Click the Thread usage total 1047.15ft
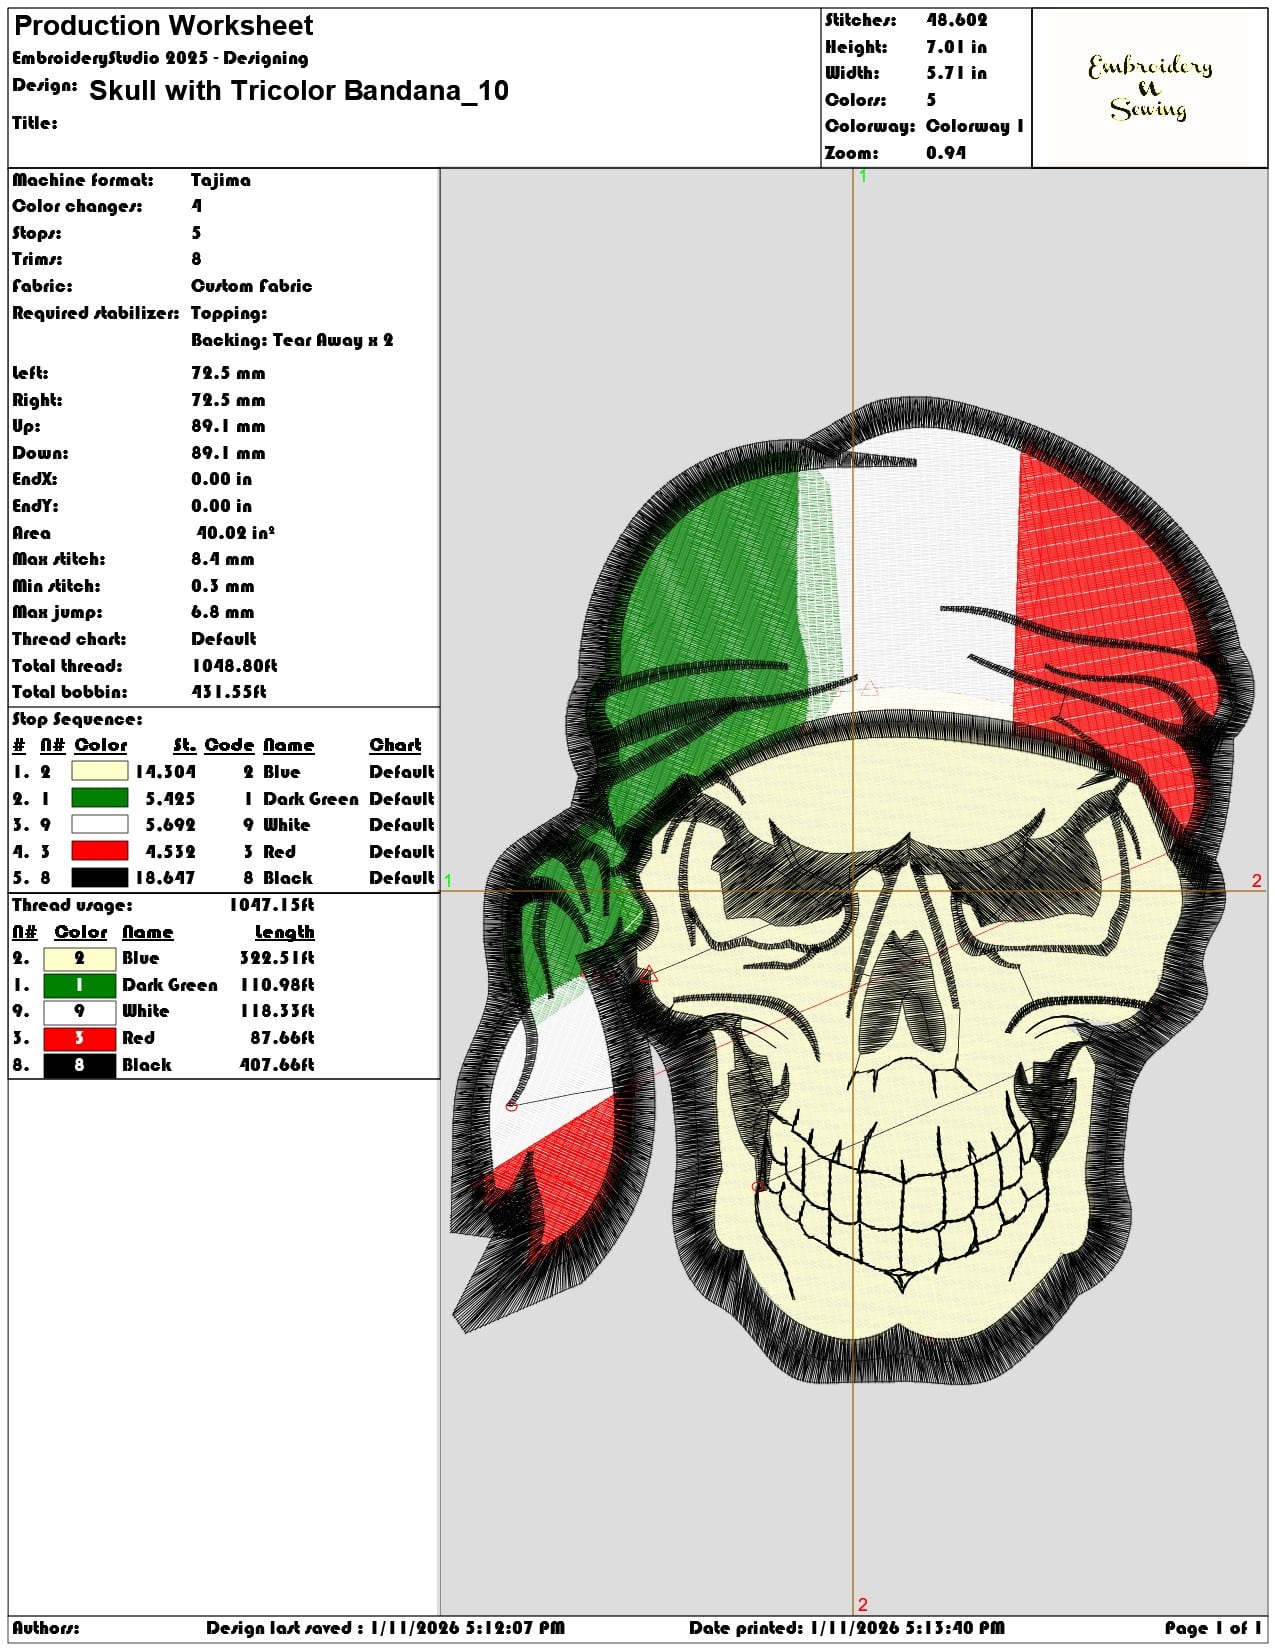The width and height of the screenshot is (1275, 1650). point(271,905)
